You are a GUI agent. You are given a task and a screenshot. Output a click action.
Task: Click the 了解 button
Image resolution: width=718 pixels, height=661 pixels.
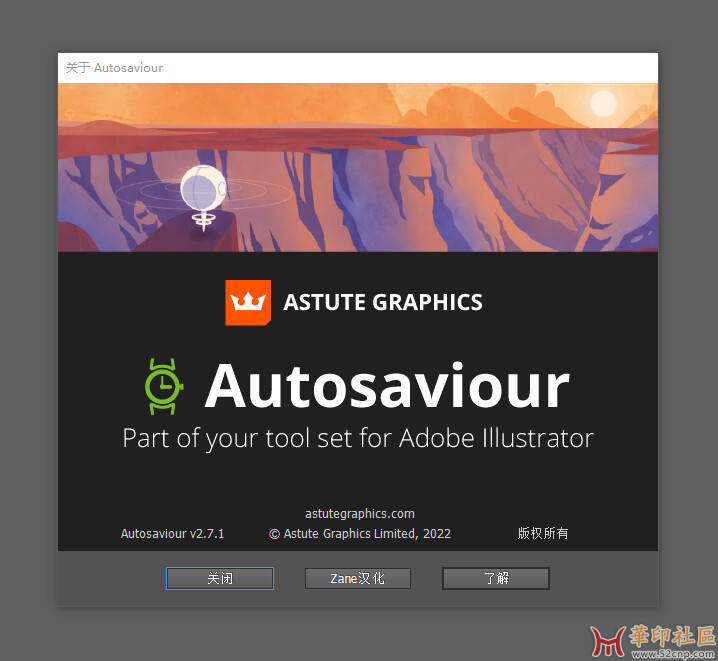coord(496,578)
